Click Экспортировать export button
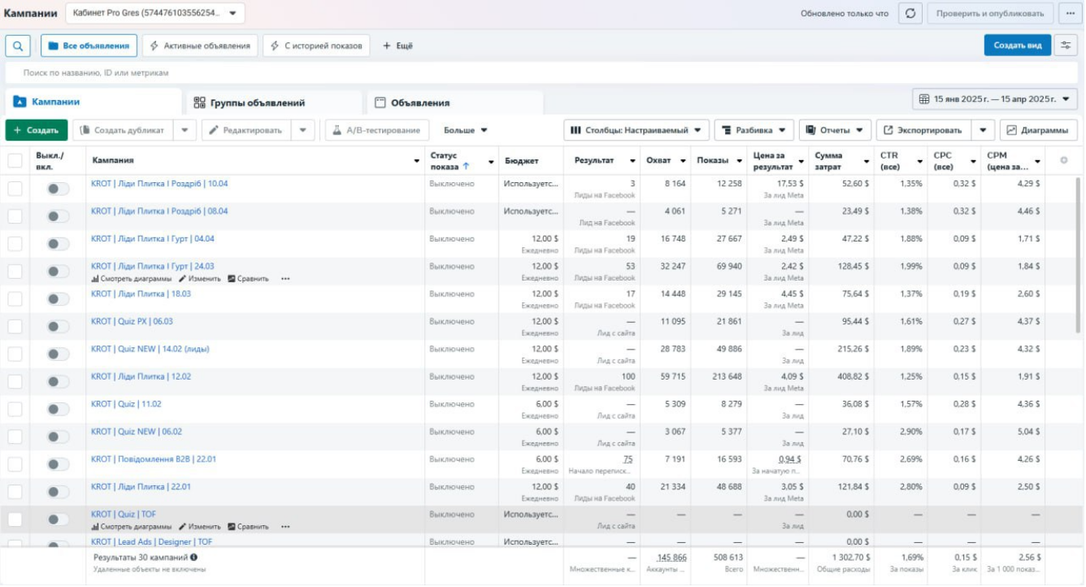The height and width of the screenshot is (587, 1086). click(922, 130)
